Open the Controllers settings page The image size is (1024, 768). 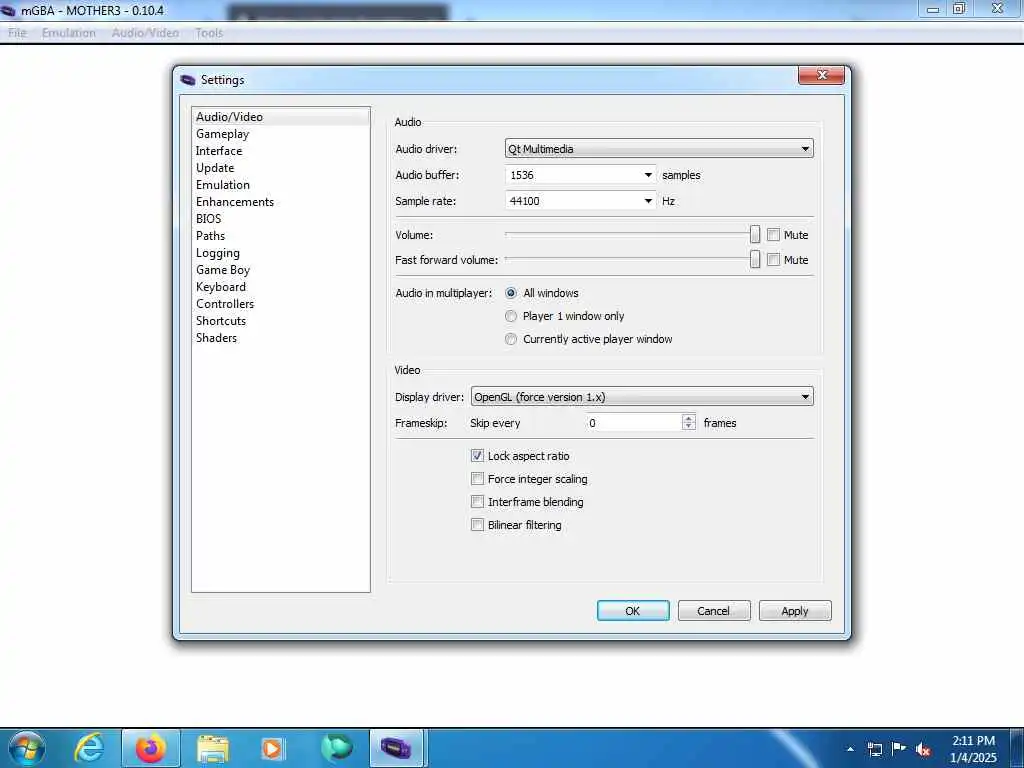tap(281, 304)
